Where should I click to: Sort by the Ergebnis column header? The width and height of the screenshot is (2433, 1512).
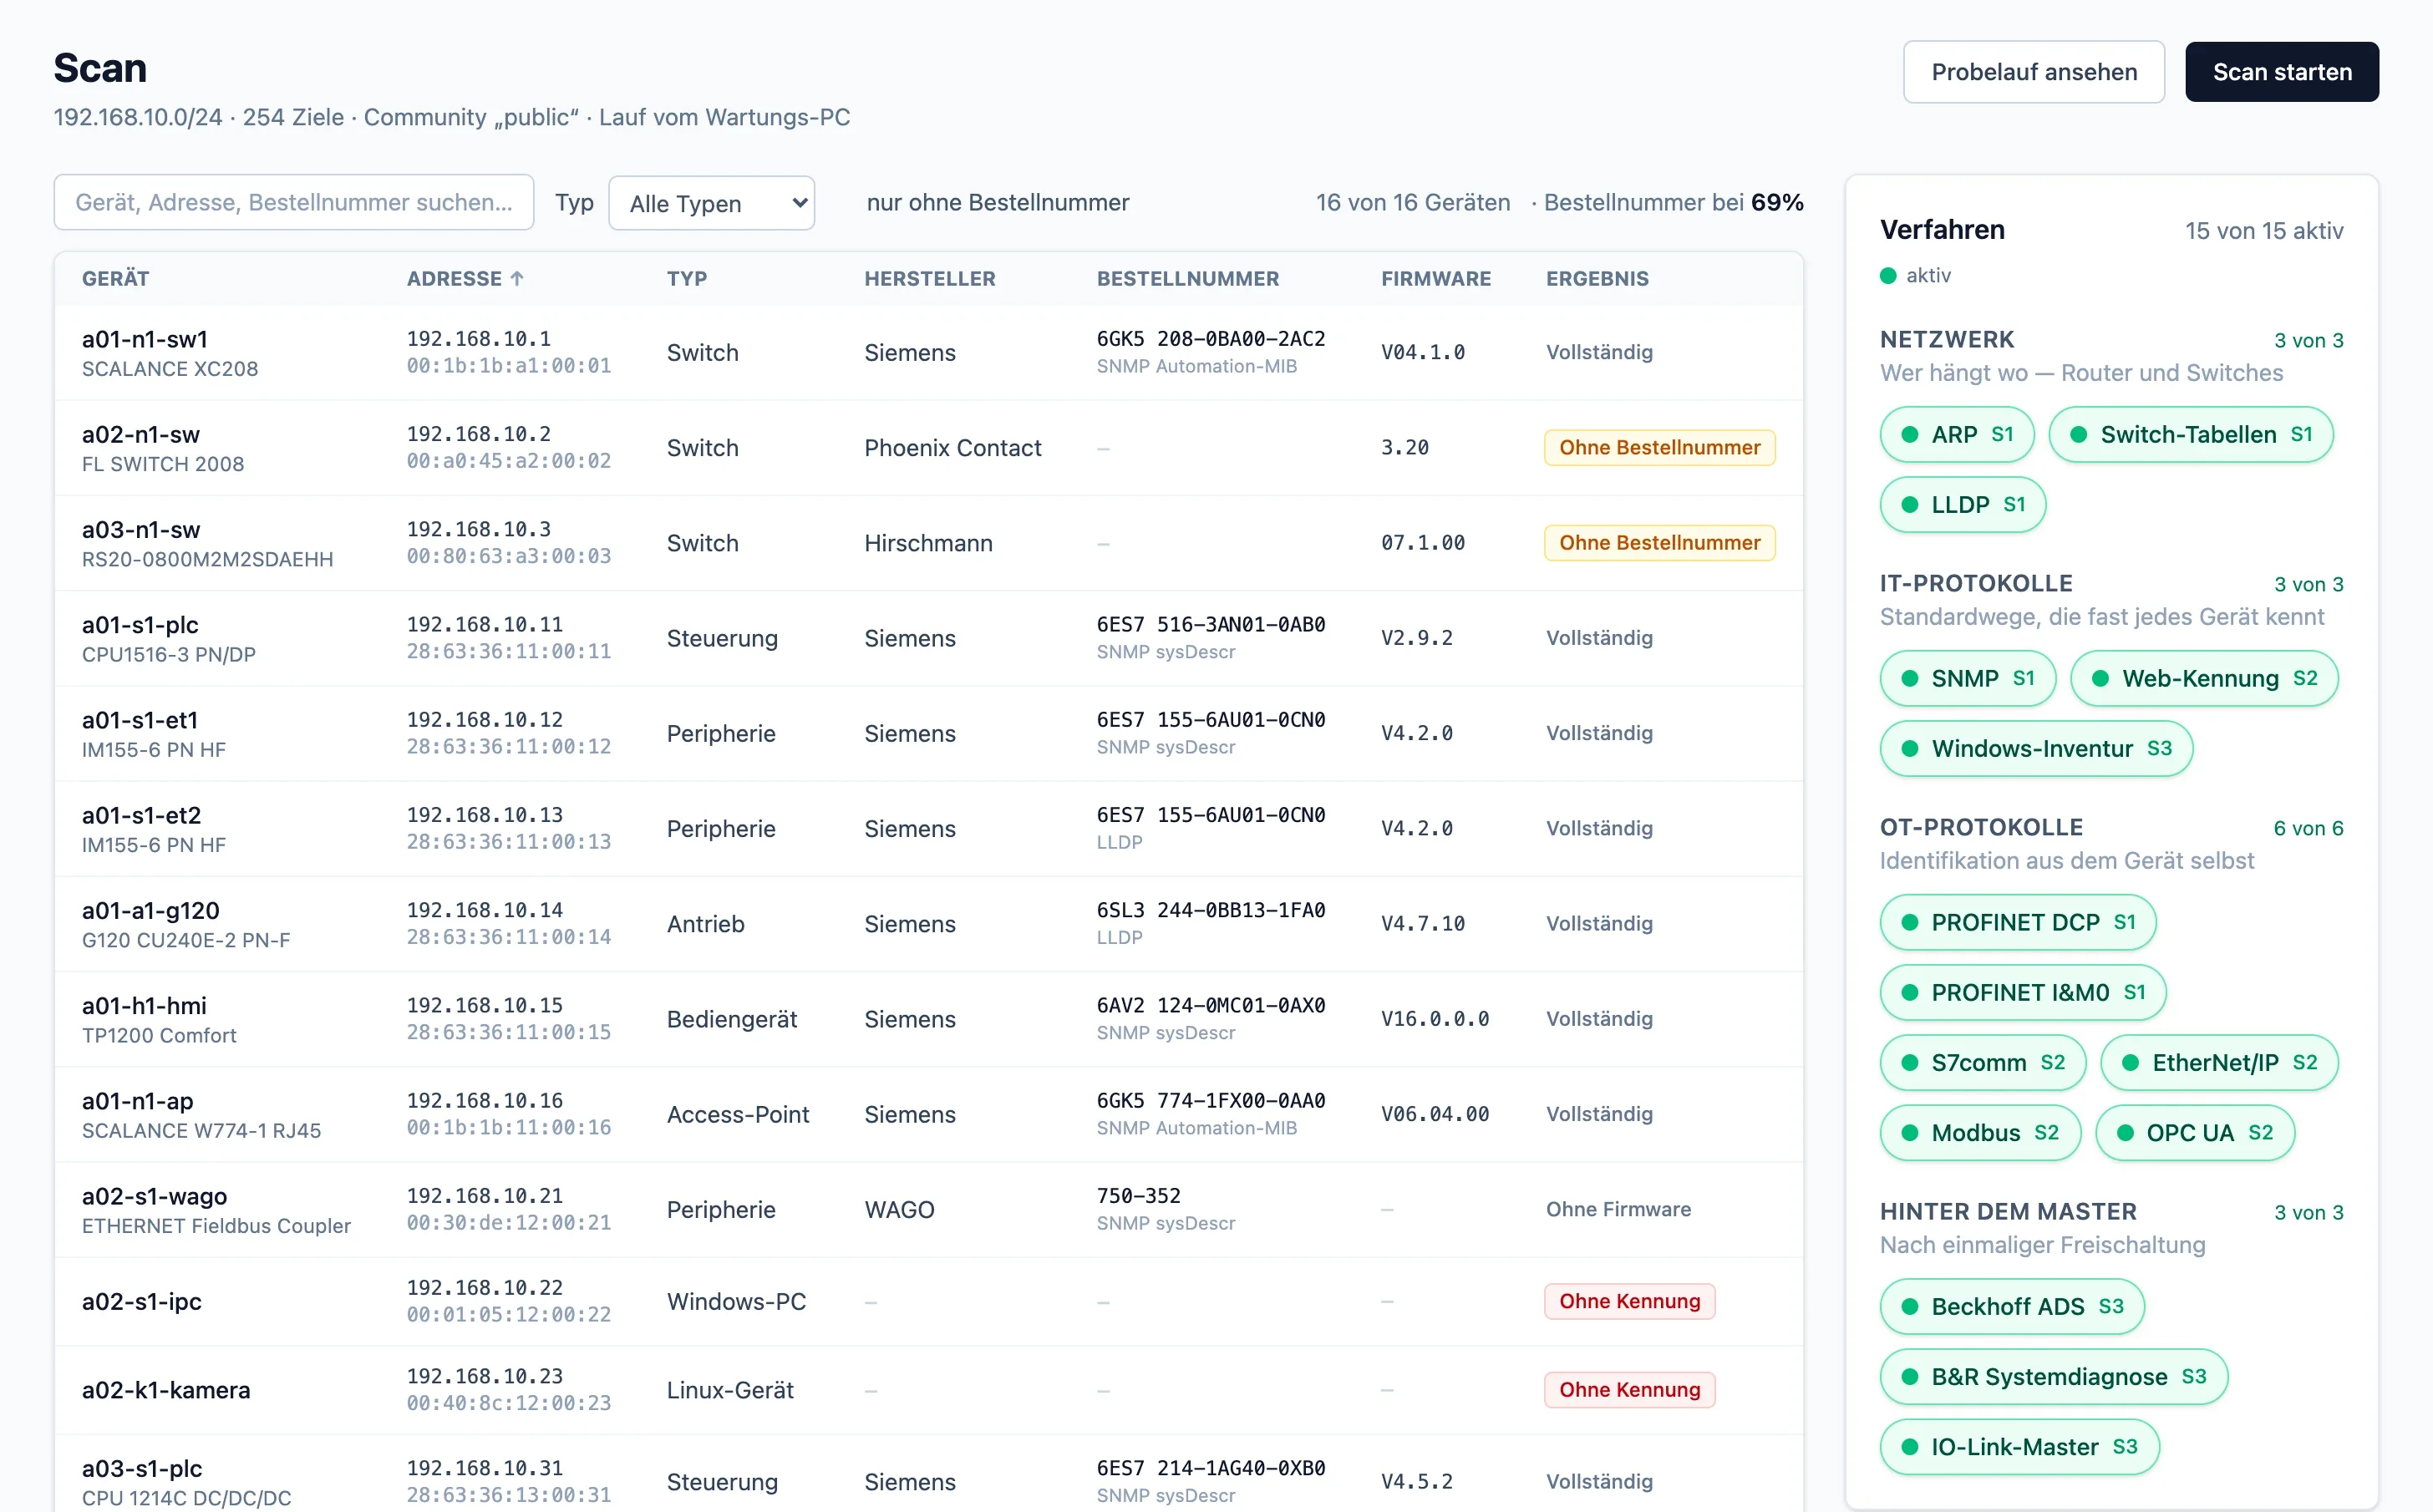[1597, 279]
